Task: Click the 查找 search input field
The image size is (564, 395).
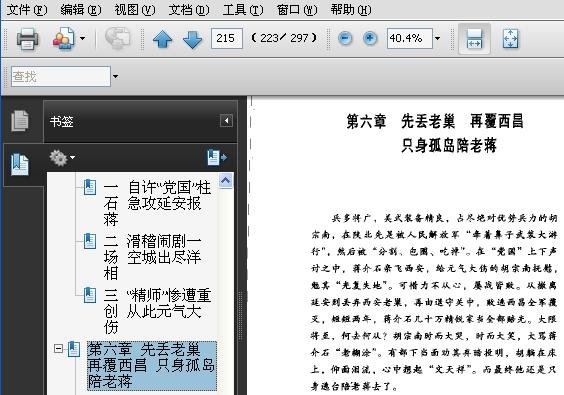Action: pos(61,76)
